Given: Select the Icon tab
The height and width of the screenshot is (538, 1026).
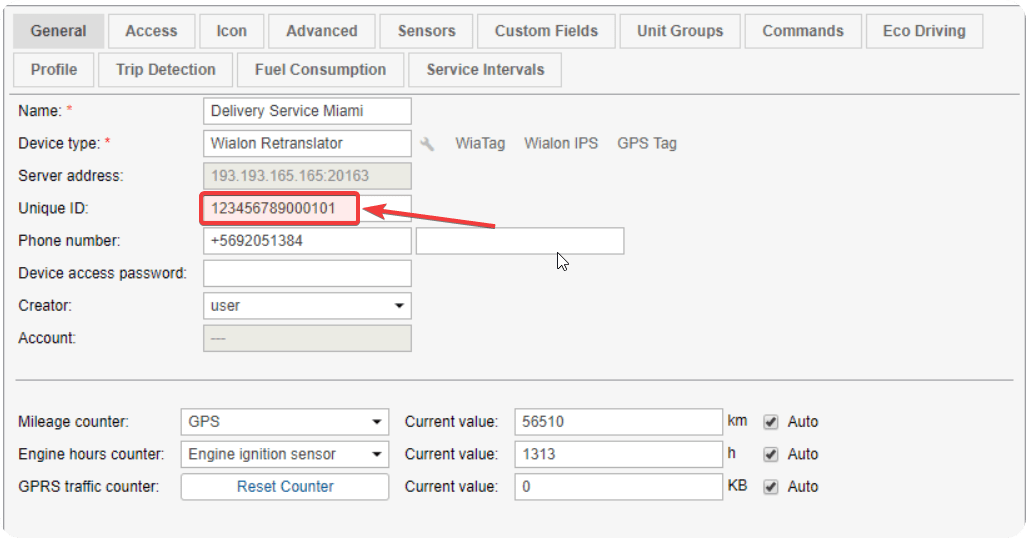Looking at the screenshot, I should click(232, 31).
